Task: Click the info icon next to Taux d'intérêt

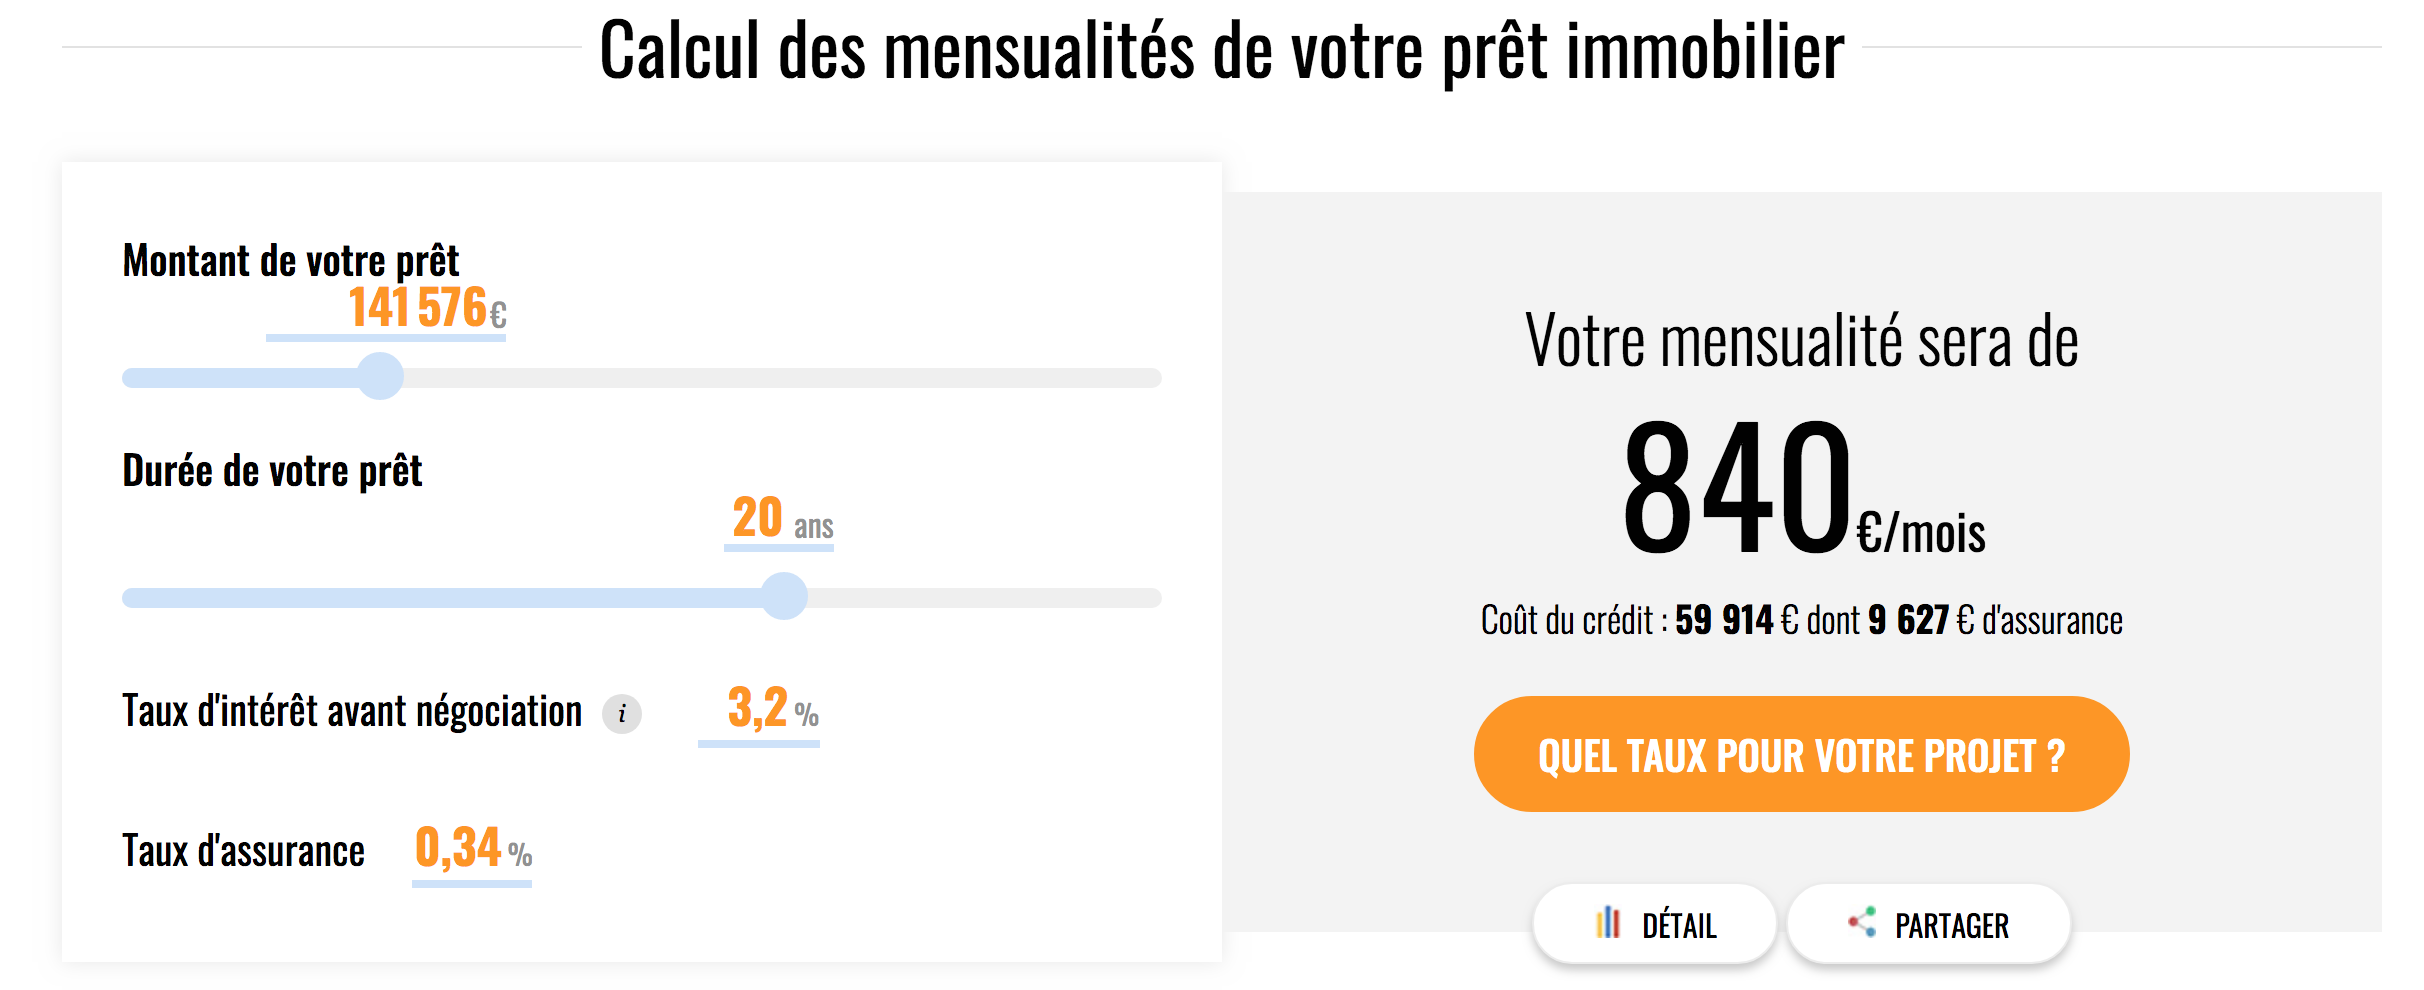Action: 621,714
